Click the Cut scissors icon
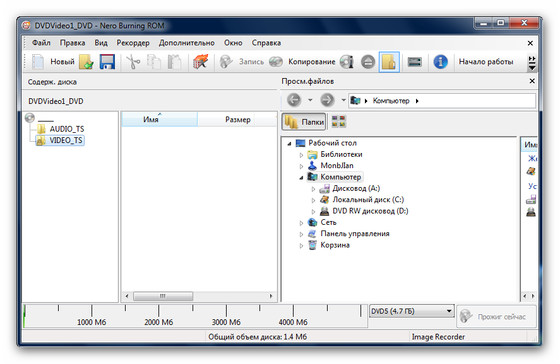 (133, 62)
